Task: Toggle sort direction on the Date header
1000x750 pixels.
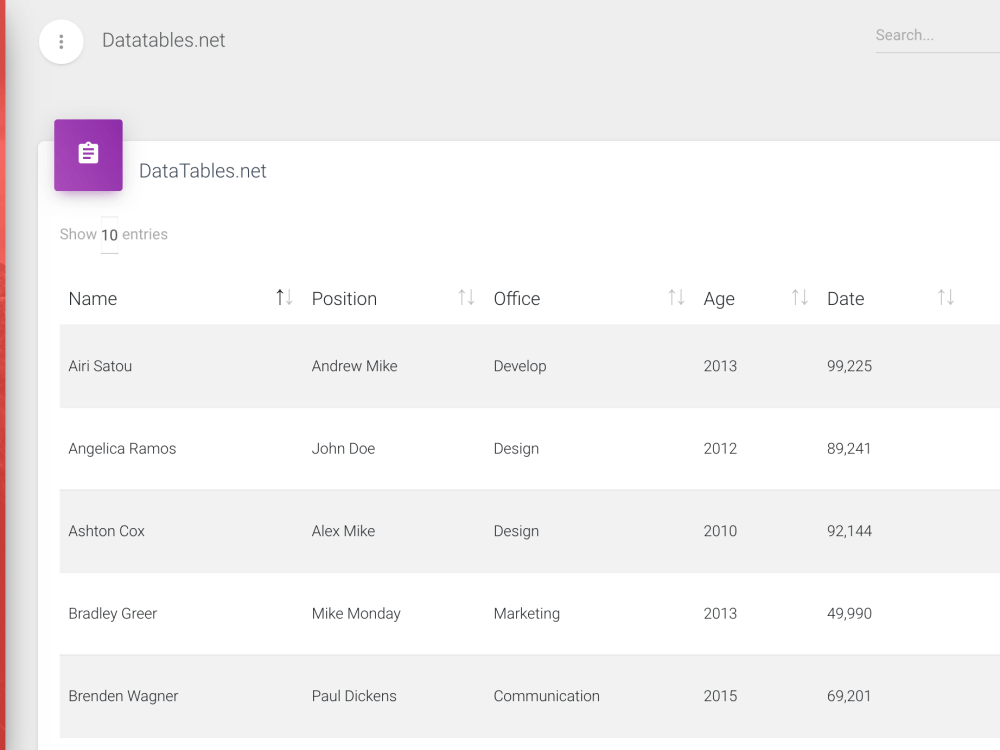Action: pyautogui.click(x=846, y=298)
